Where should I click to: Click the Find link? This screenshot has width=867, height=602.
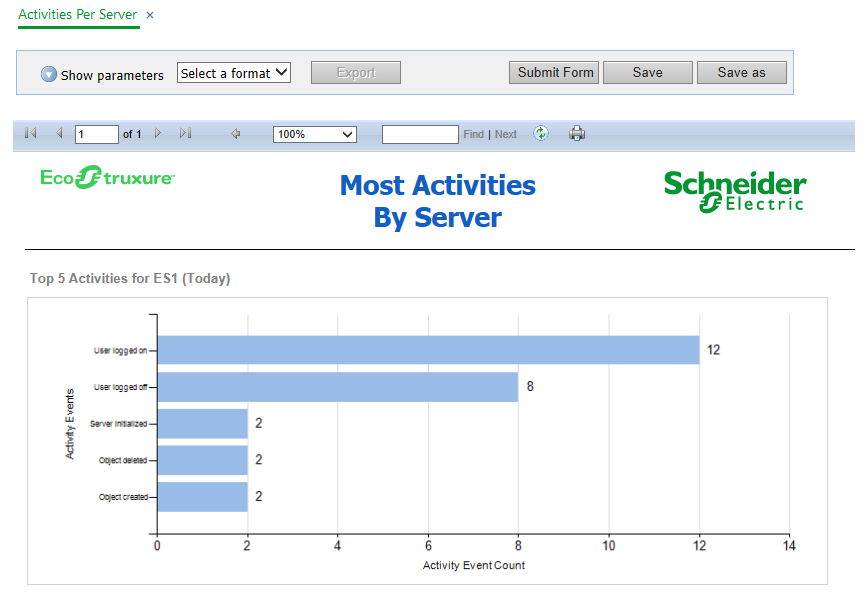tap(473, 134)
